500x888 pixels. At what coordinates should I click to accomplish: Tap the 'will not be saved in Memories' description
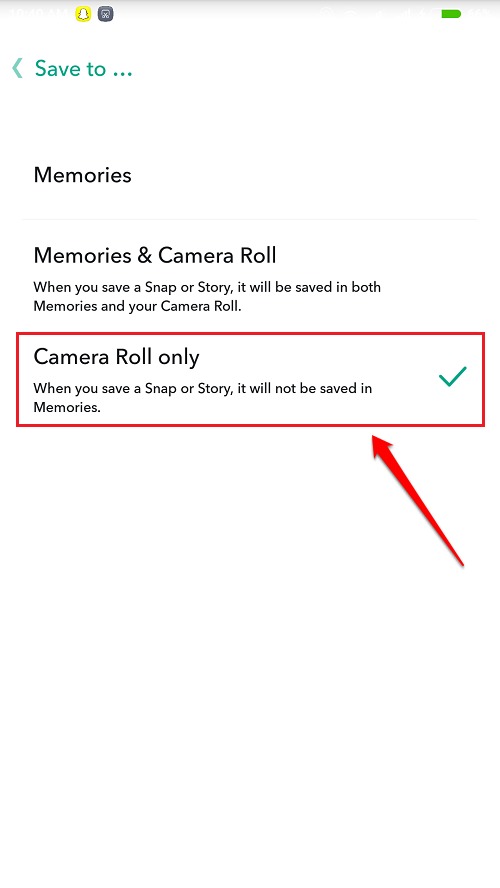click(x=202, y=398)
